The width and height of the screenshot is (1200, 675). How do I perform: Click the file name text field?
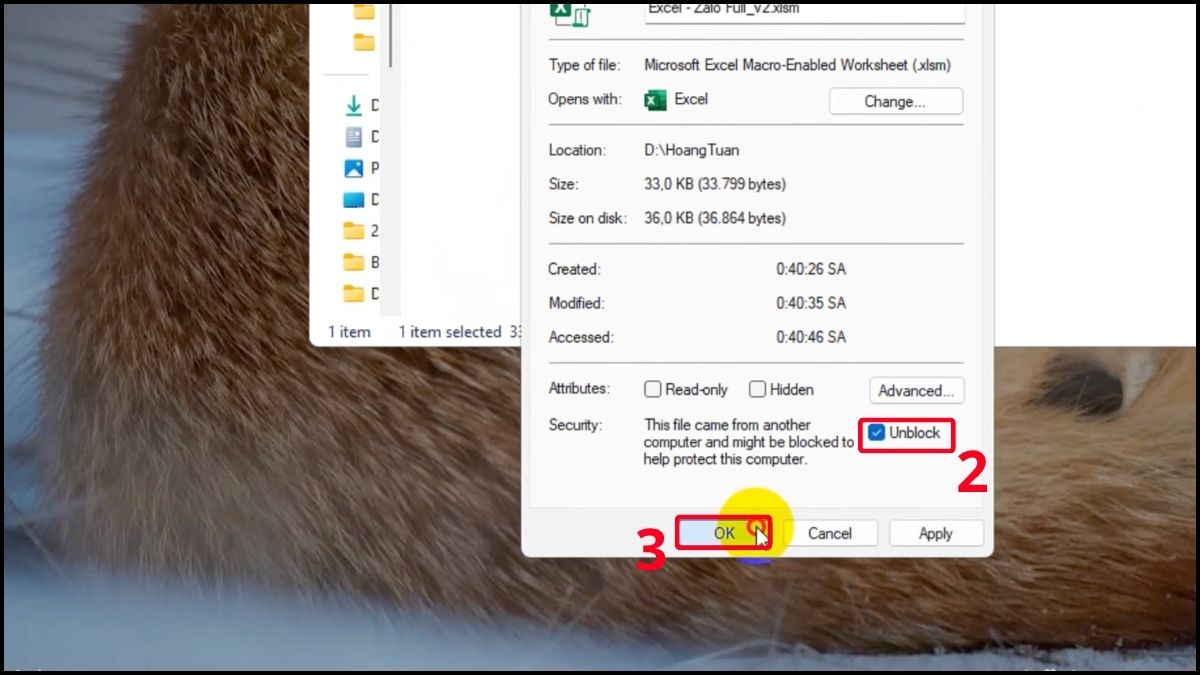click(805, 11)
